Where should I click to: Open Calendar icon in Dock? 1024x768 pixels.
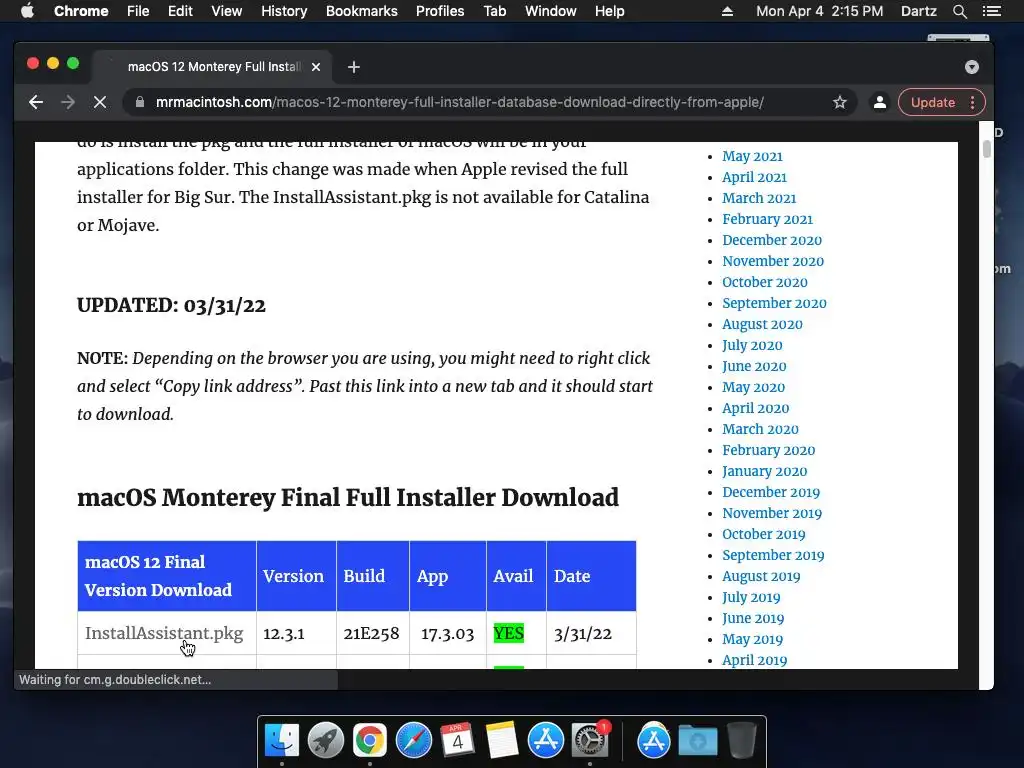(x=457, y=740)
